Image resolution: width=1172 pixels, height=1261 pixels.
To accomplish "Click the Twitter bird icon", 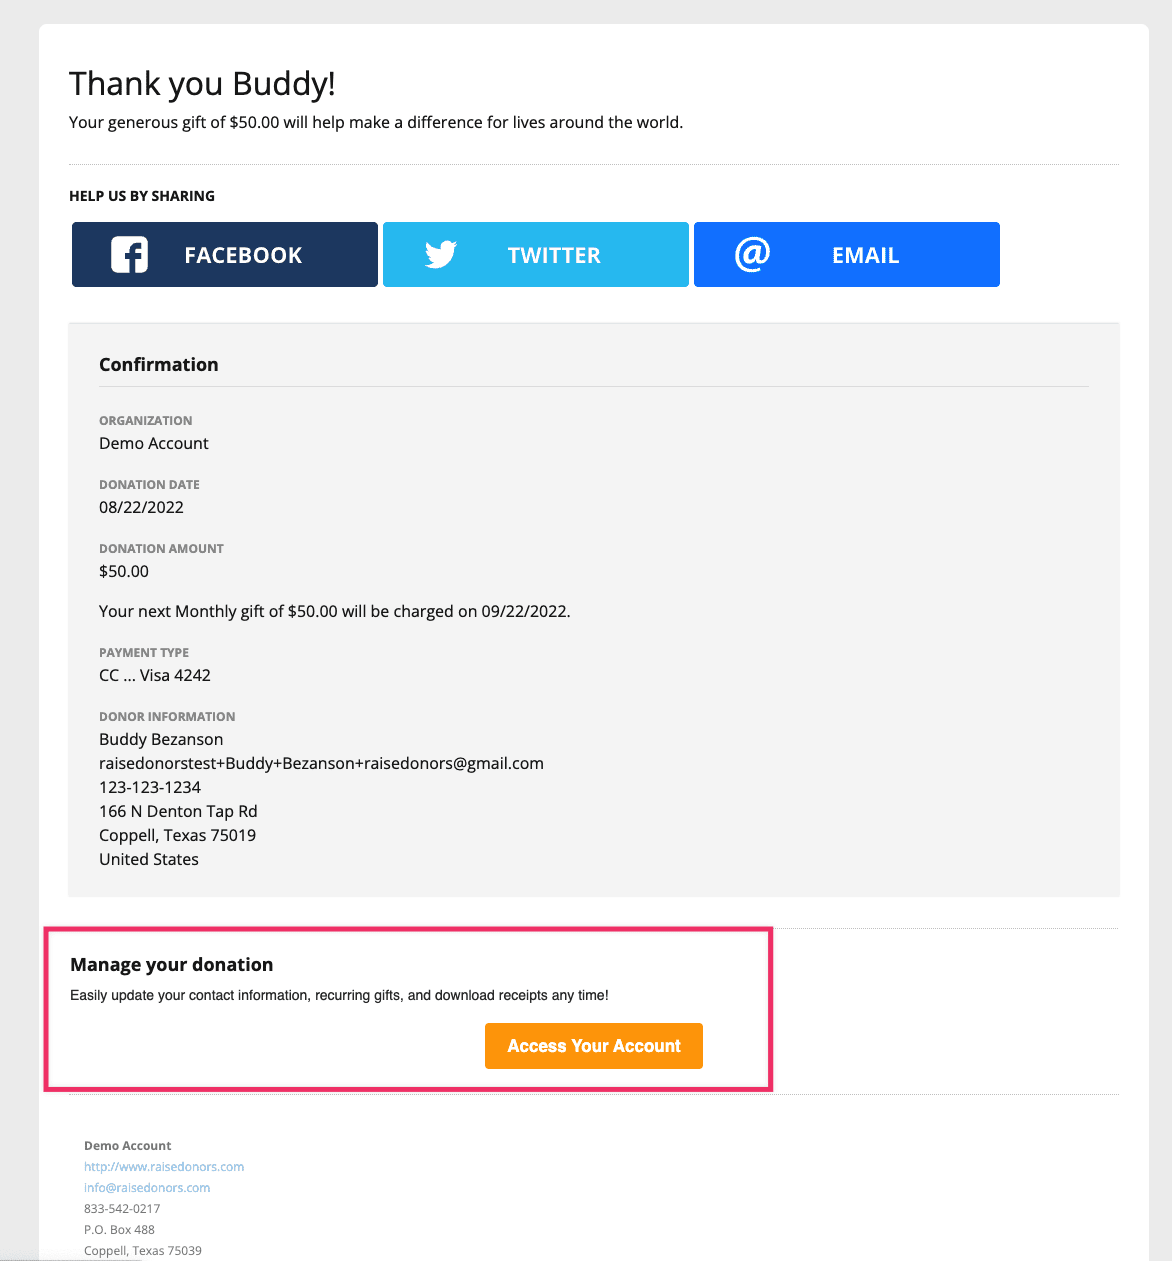I will coord(441,254).
